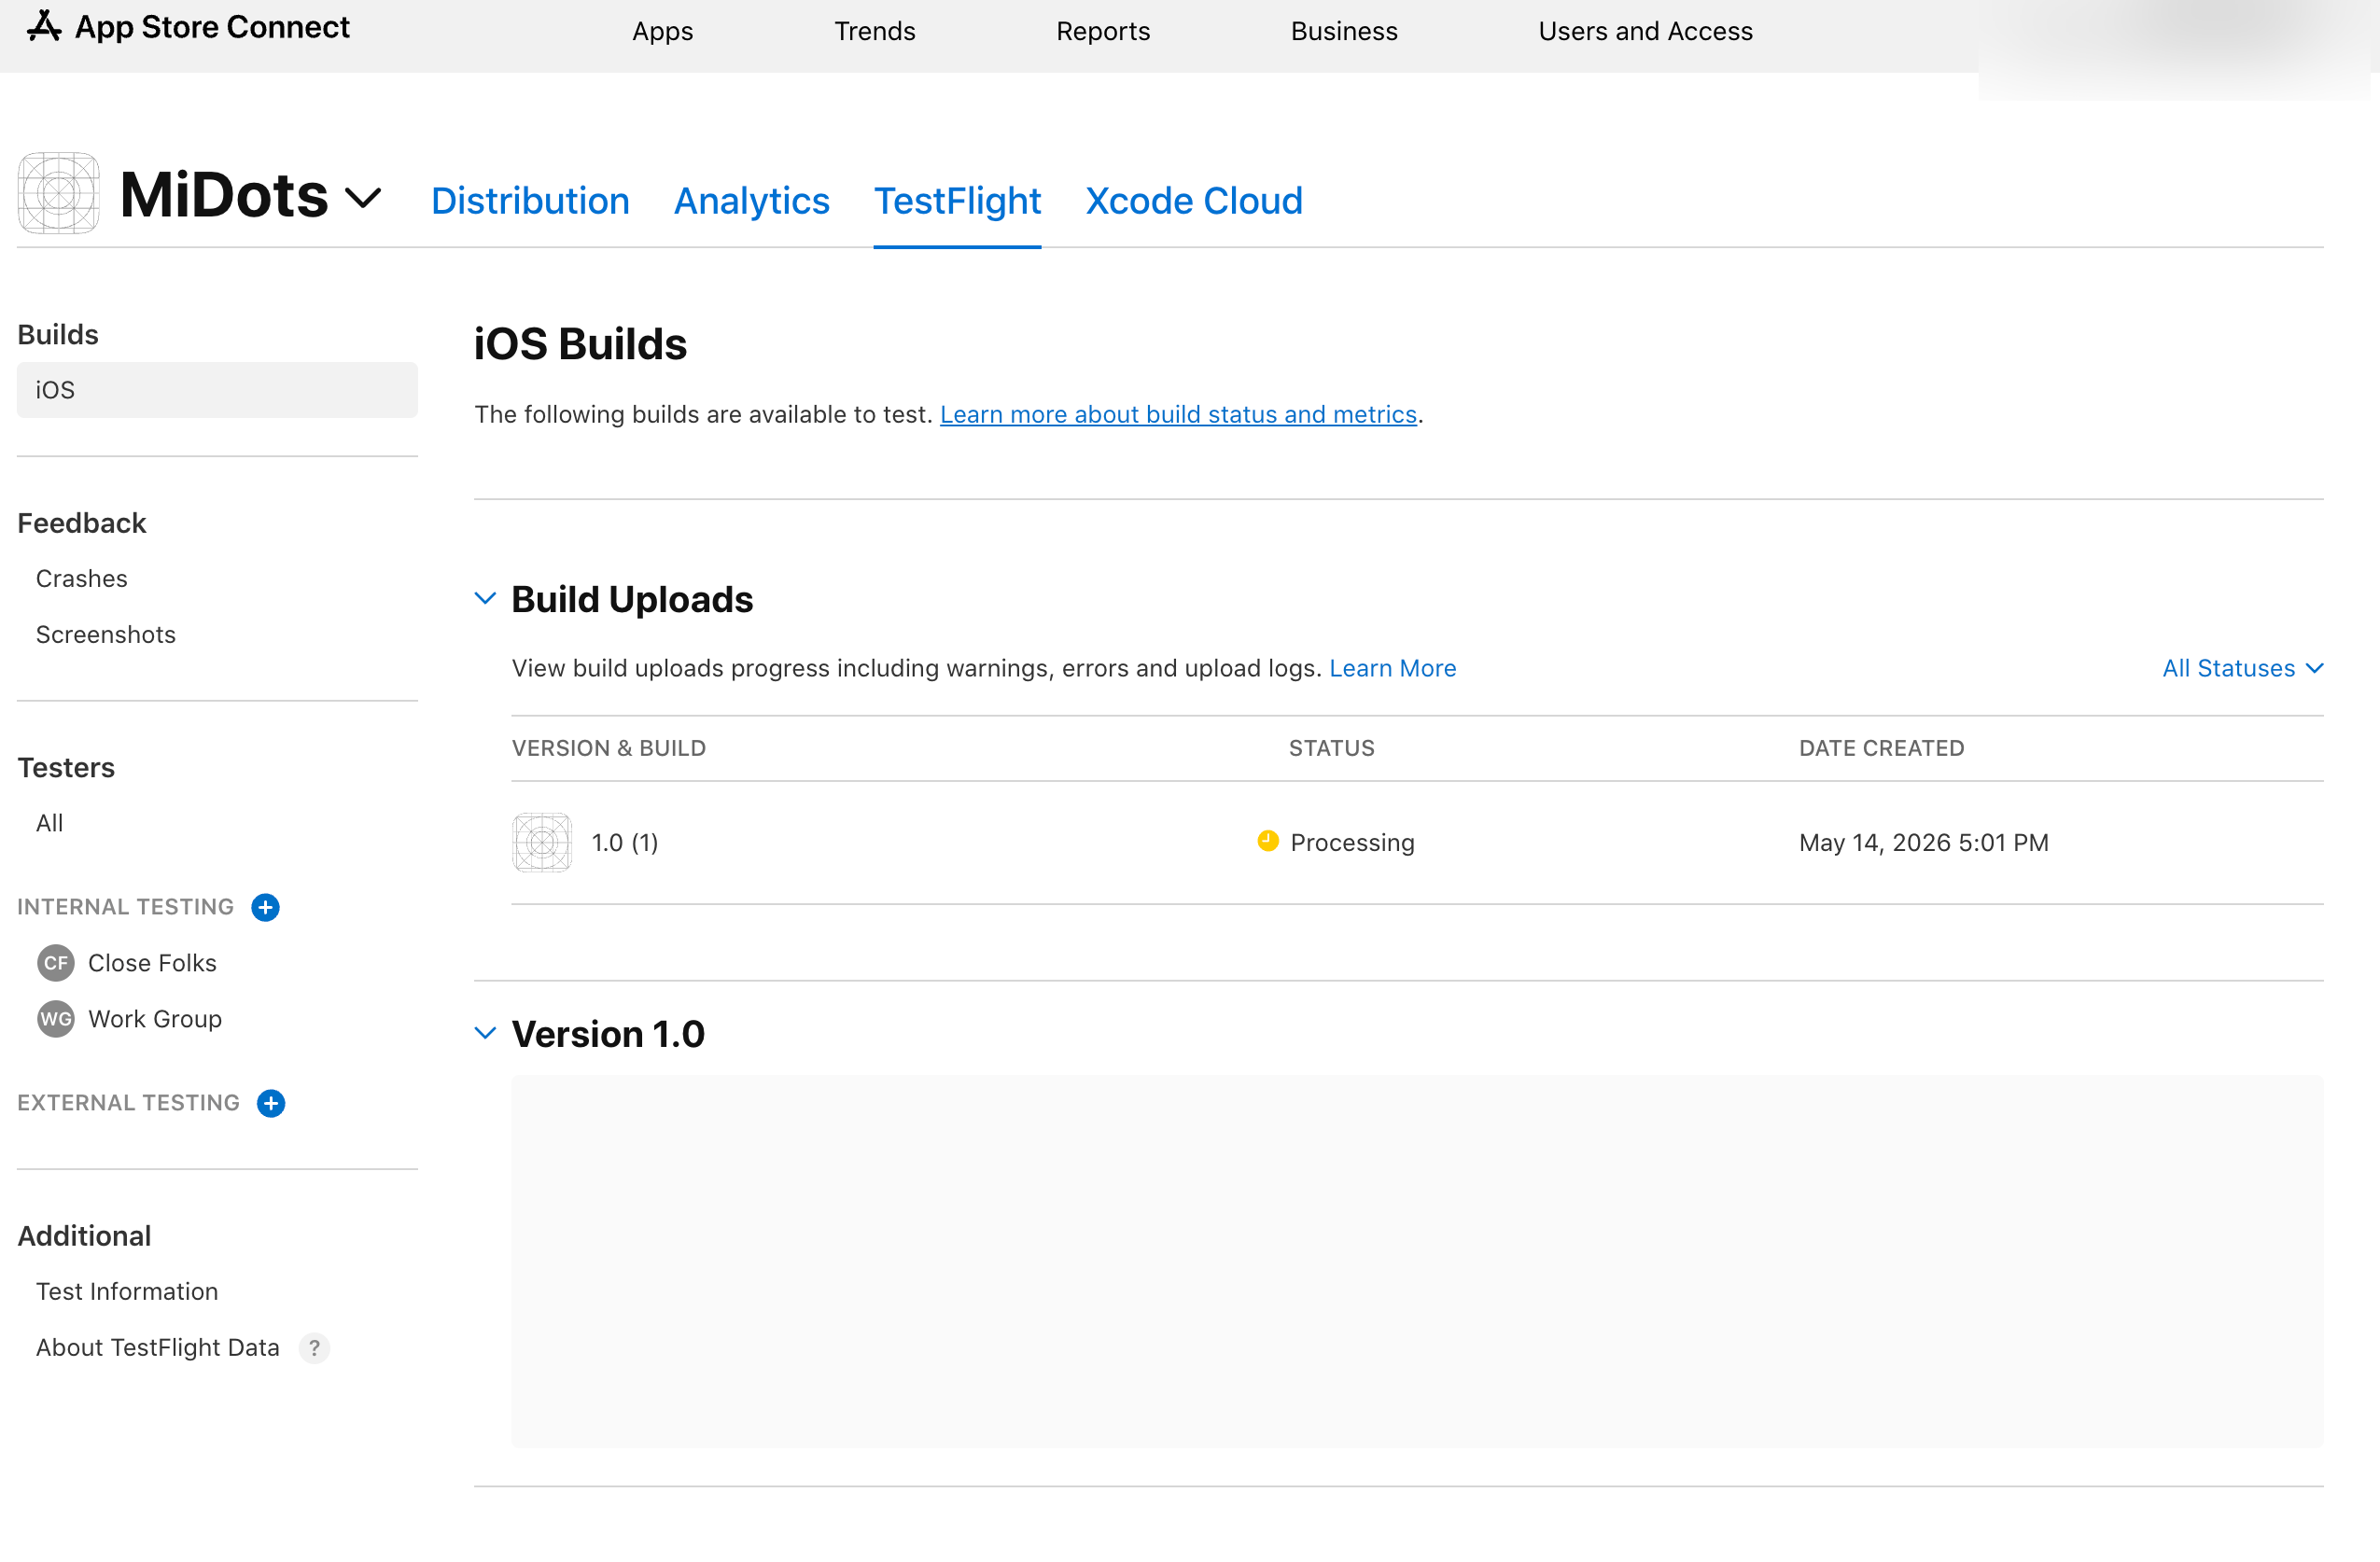Switch to the Analytics tab
Viewport: 2380px width, 1562px height.
click(752, 201)
